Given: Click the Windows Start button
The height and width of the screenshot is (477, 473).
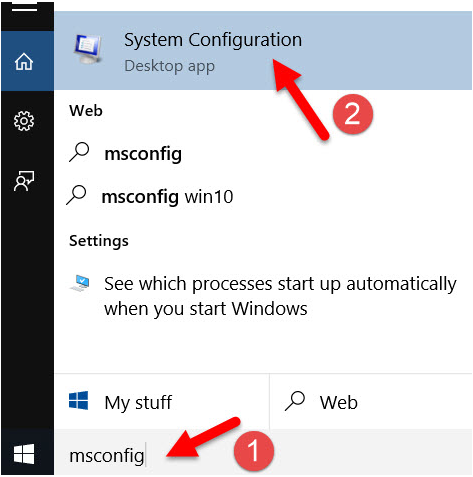Looking at the screenshot, I should coord(24,454).
